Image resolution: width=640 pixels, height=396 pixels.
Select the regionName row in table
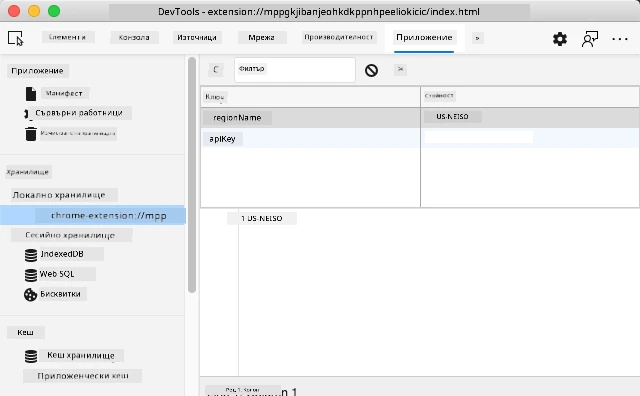420,118
